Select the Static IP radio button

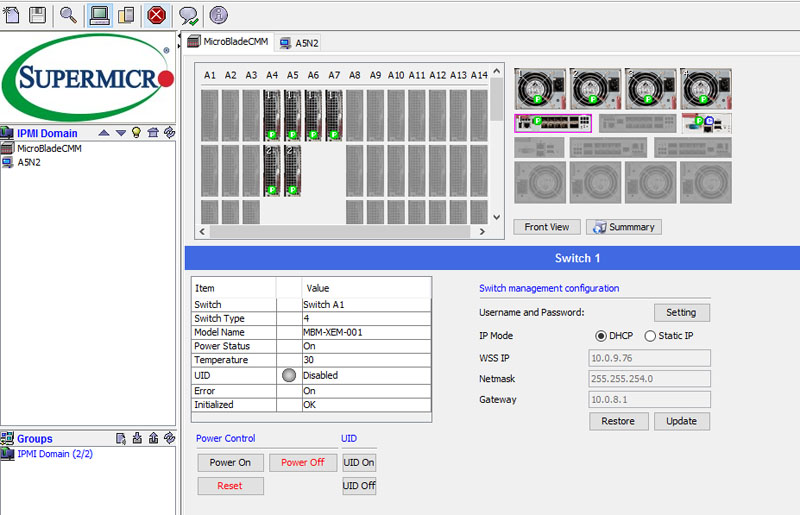(x=650, y=336)
